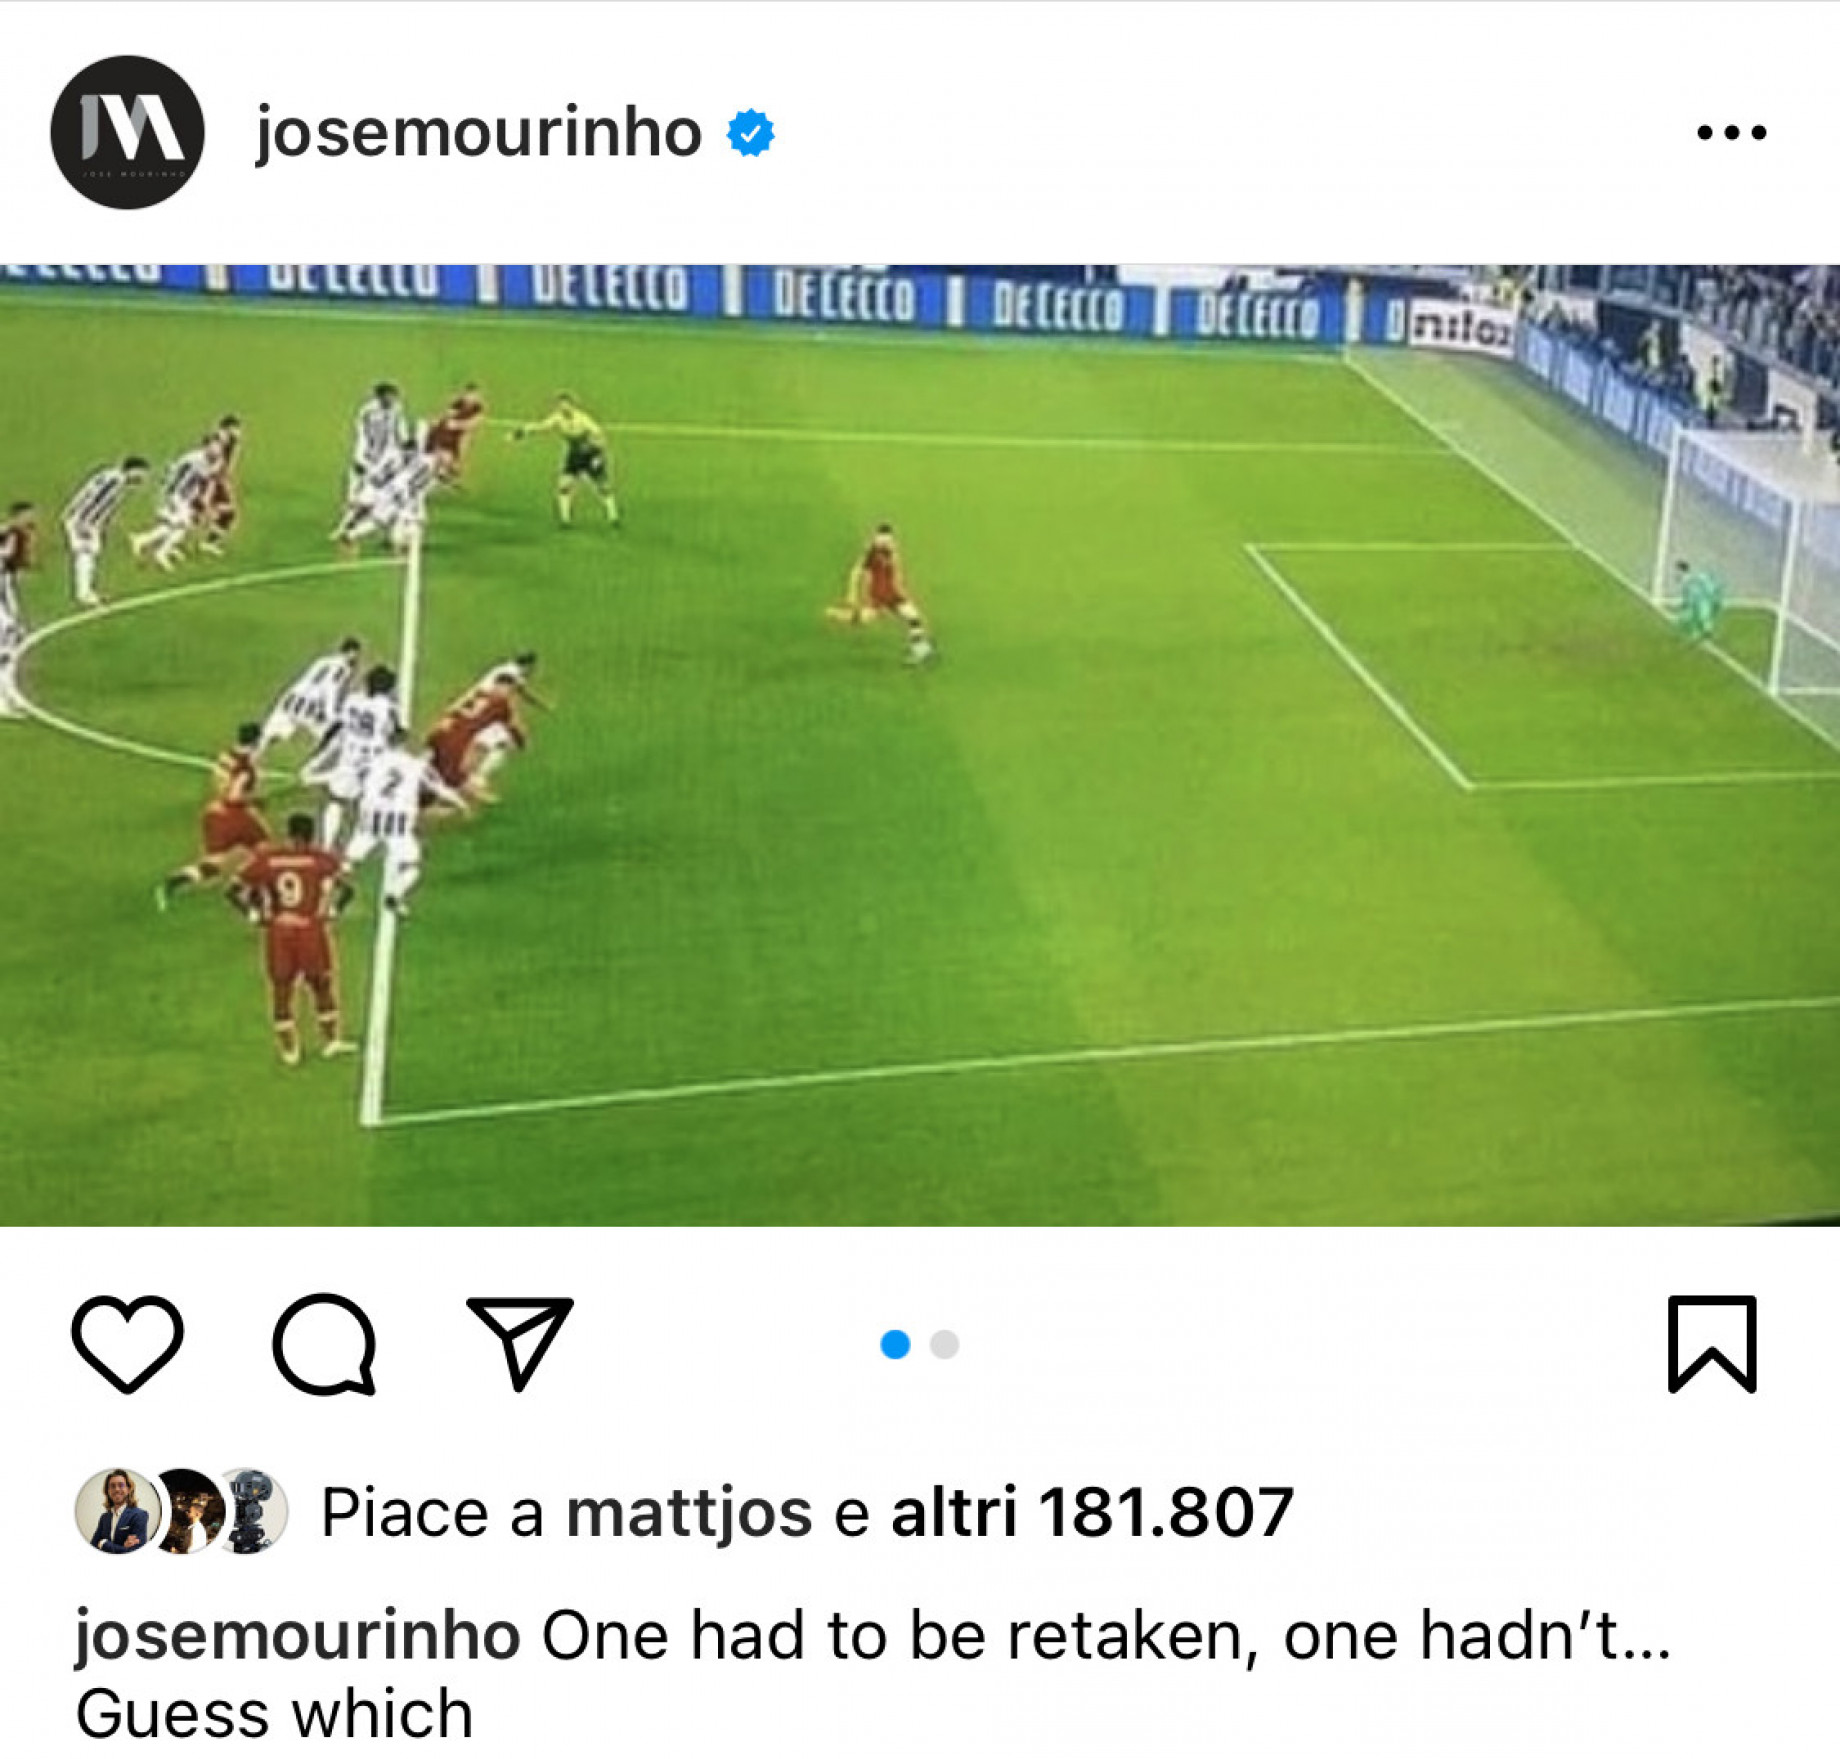Go to josemourinho profile from header username
The width and height of the screenshot is (1840, 1759).
tap(479, 132)
